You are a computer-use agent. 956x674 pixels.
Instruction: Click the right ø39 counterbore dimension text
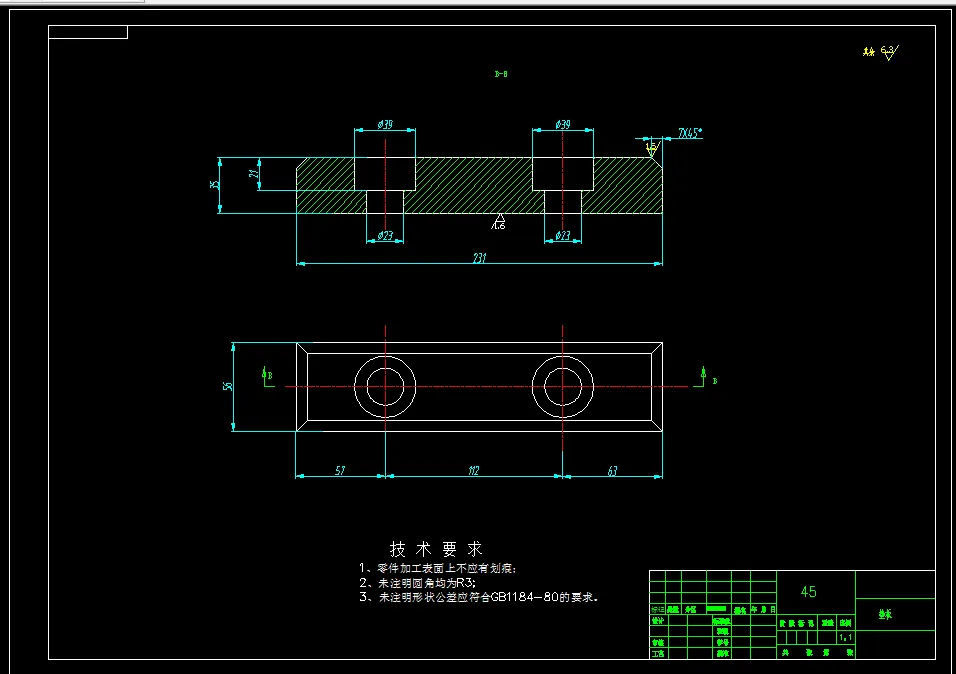click(x=563, y=124)
